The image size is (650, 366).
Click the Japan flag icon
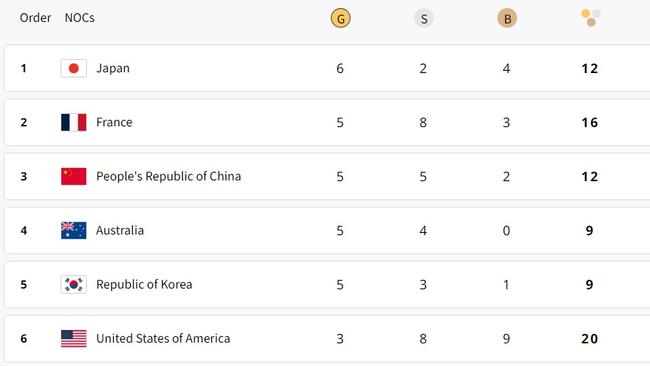74,68
